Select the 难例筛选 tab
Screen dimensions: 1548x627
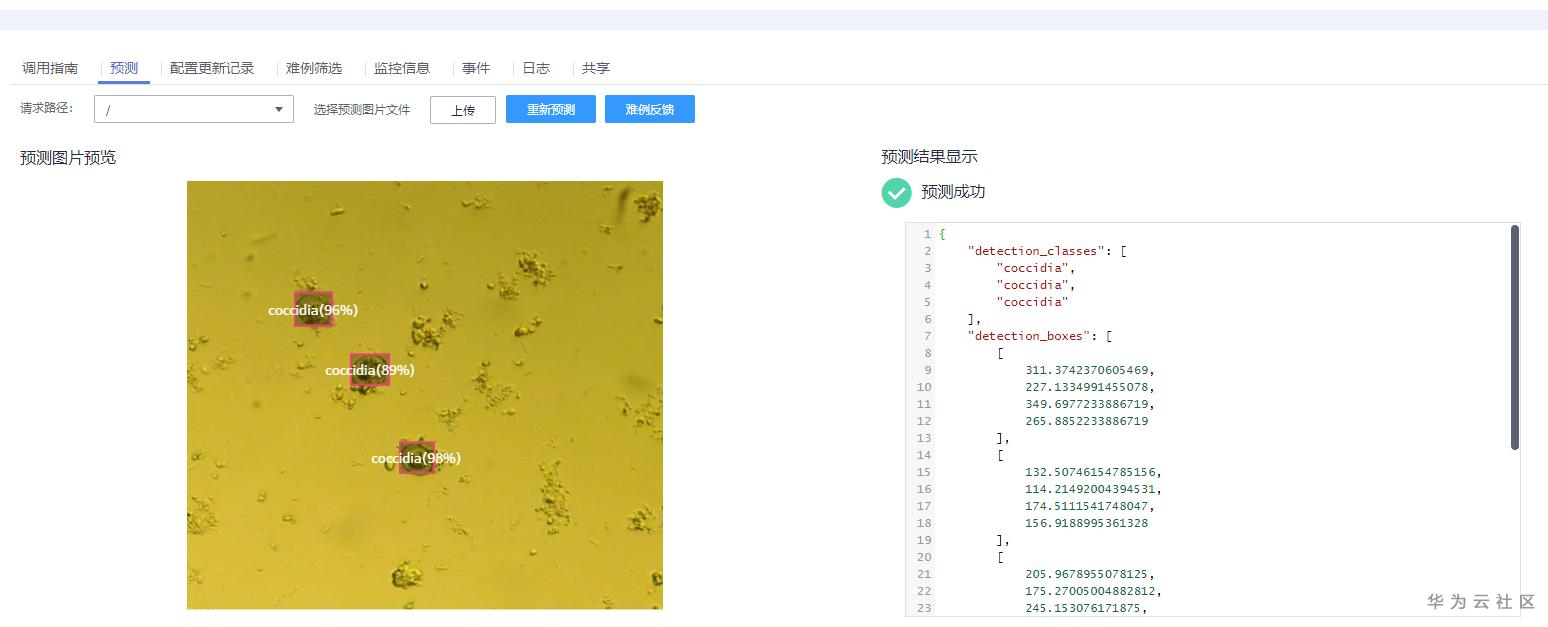coord(313,68)
